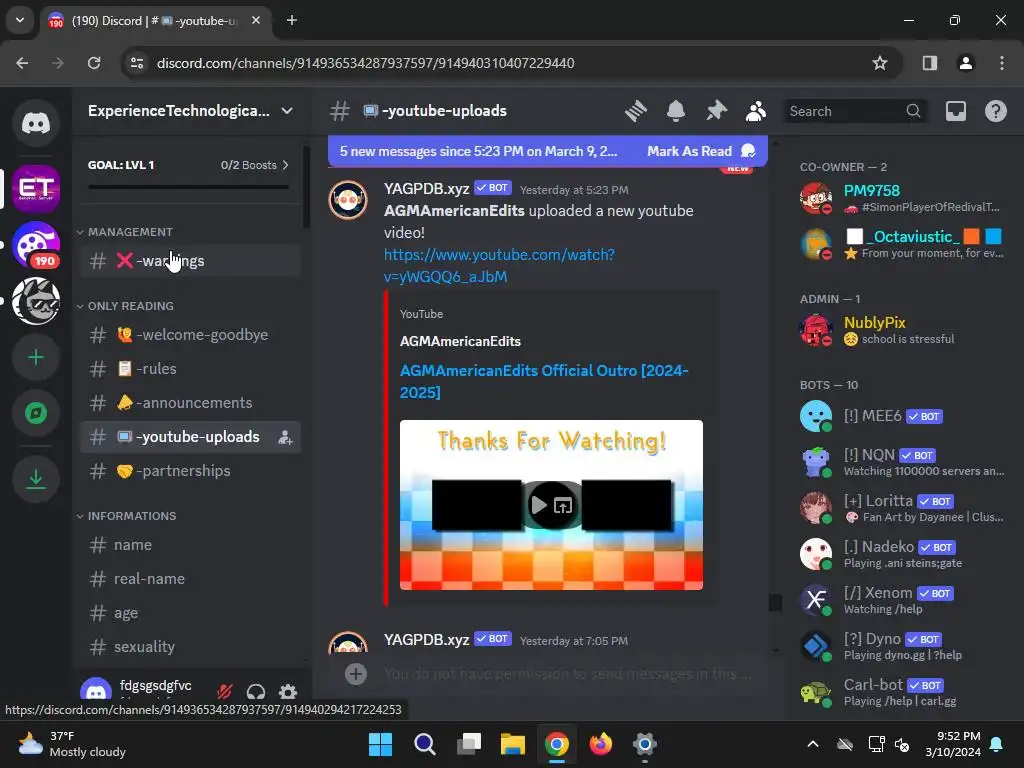
Task: Open the Help question mark icon
Action: tap(995, 111)
